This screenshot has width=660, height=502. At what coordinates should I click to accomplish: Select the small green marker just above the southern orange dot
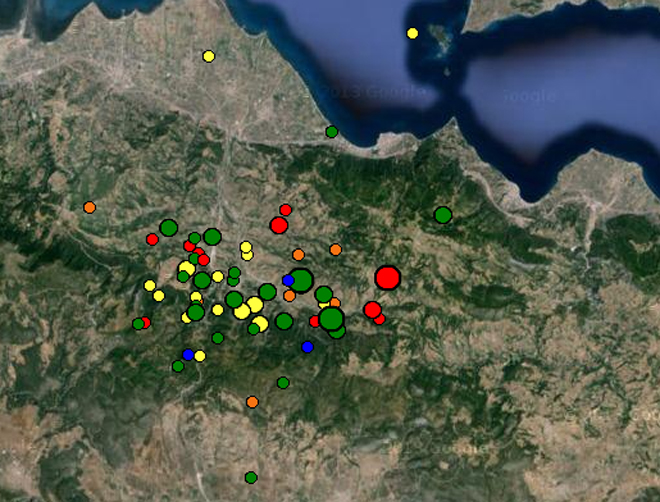pyautogui.click(x=283, y=382)
